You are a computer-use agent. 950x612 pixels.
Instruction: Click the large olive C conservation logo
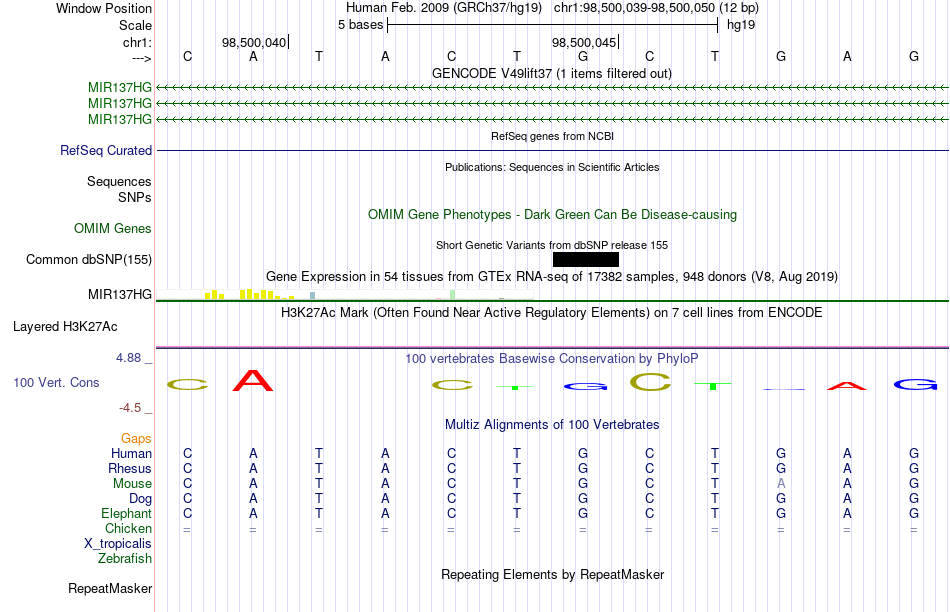[650, 382]
